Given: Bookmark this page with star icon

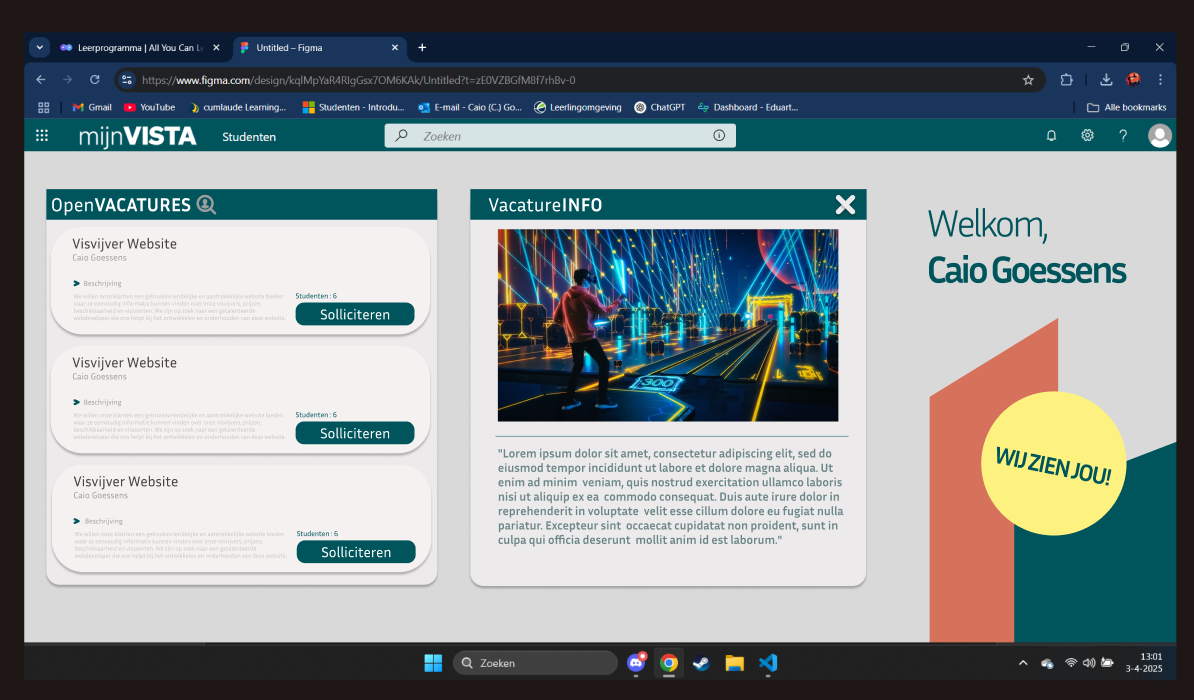Looking at the screenshot, I should click(x=1028, y=80).
